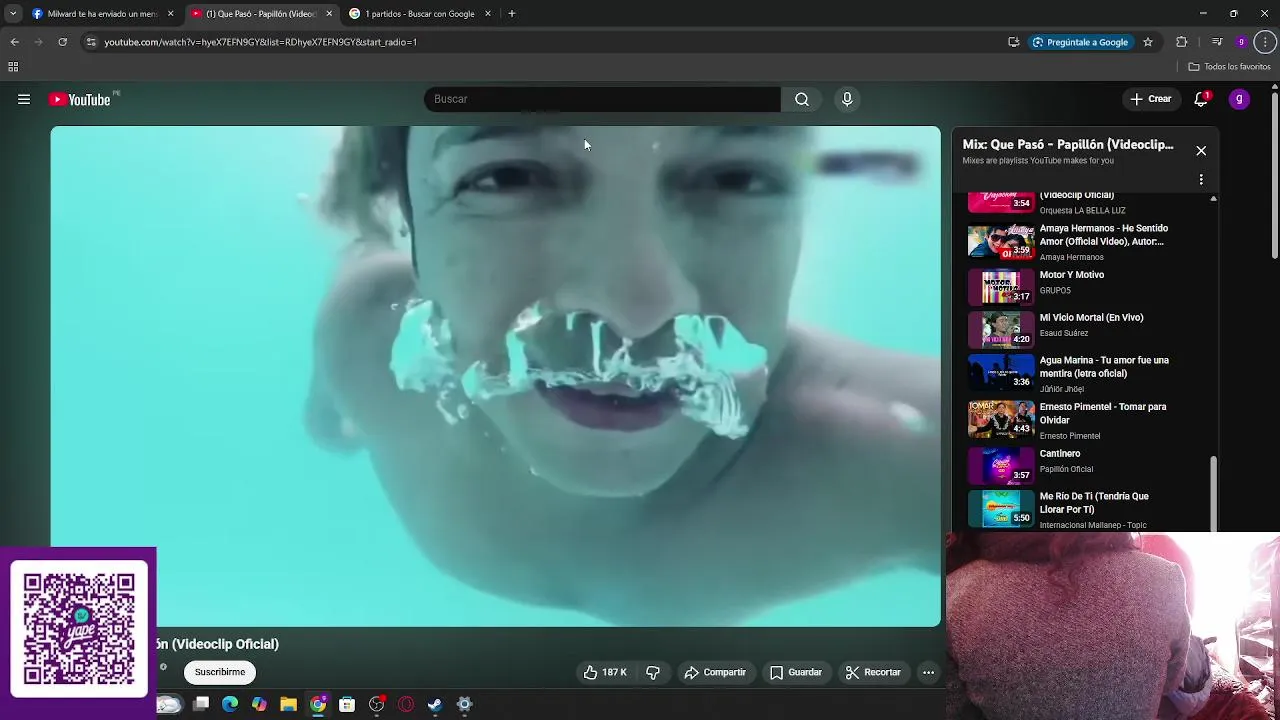This screenshot has height=720, width=1280.
Task: Install app icon in address bar
Action: pyautogui.click(x=1013, y=42)
